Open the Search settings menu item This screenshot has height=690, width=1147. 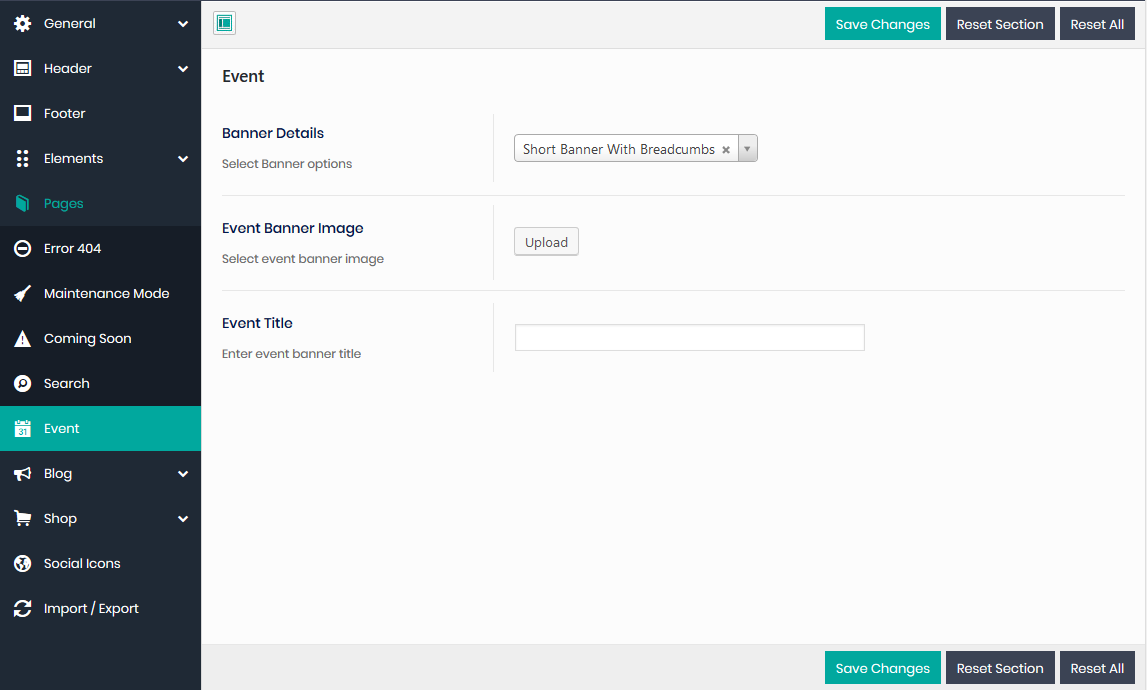pyautogui.click(x=66, y=383)
